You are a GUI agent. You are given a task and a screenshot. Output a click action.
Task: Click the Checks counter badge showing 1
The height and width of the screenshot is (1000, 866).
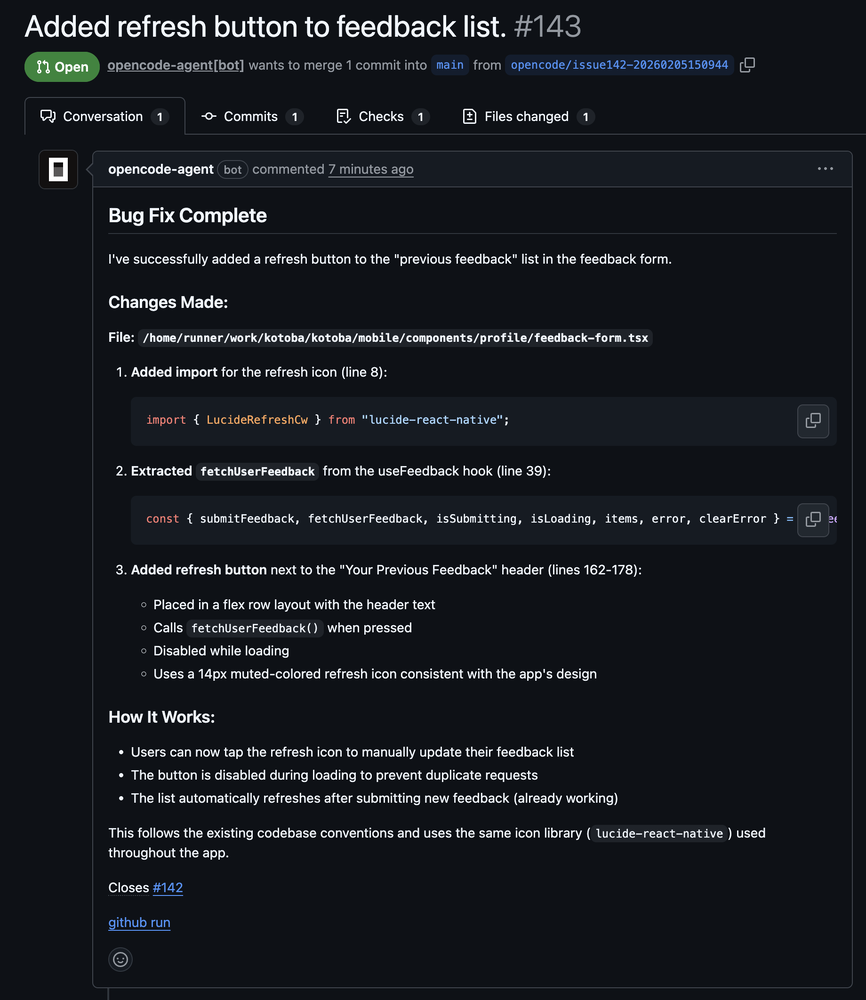[419, 116]
